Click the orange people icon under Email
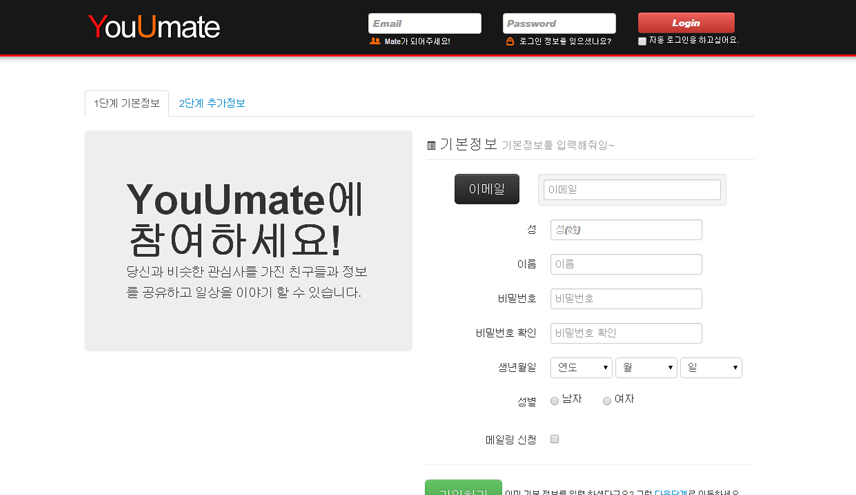Viewport: 856px width, 495px height. tap(375, 41)
